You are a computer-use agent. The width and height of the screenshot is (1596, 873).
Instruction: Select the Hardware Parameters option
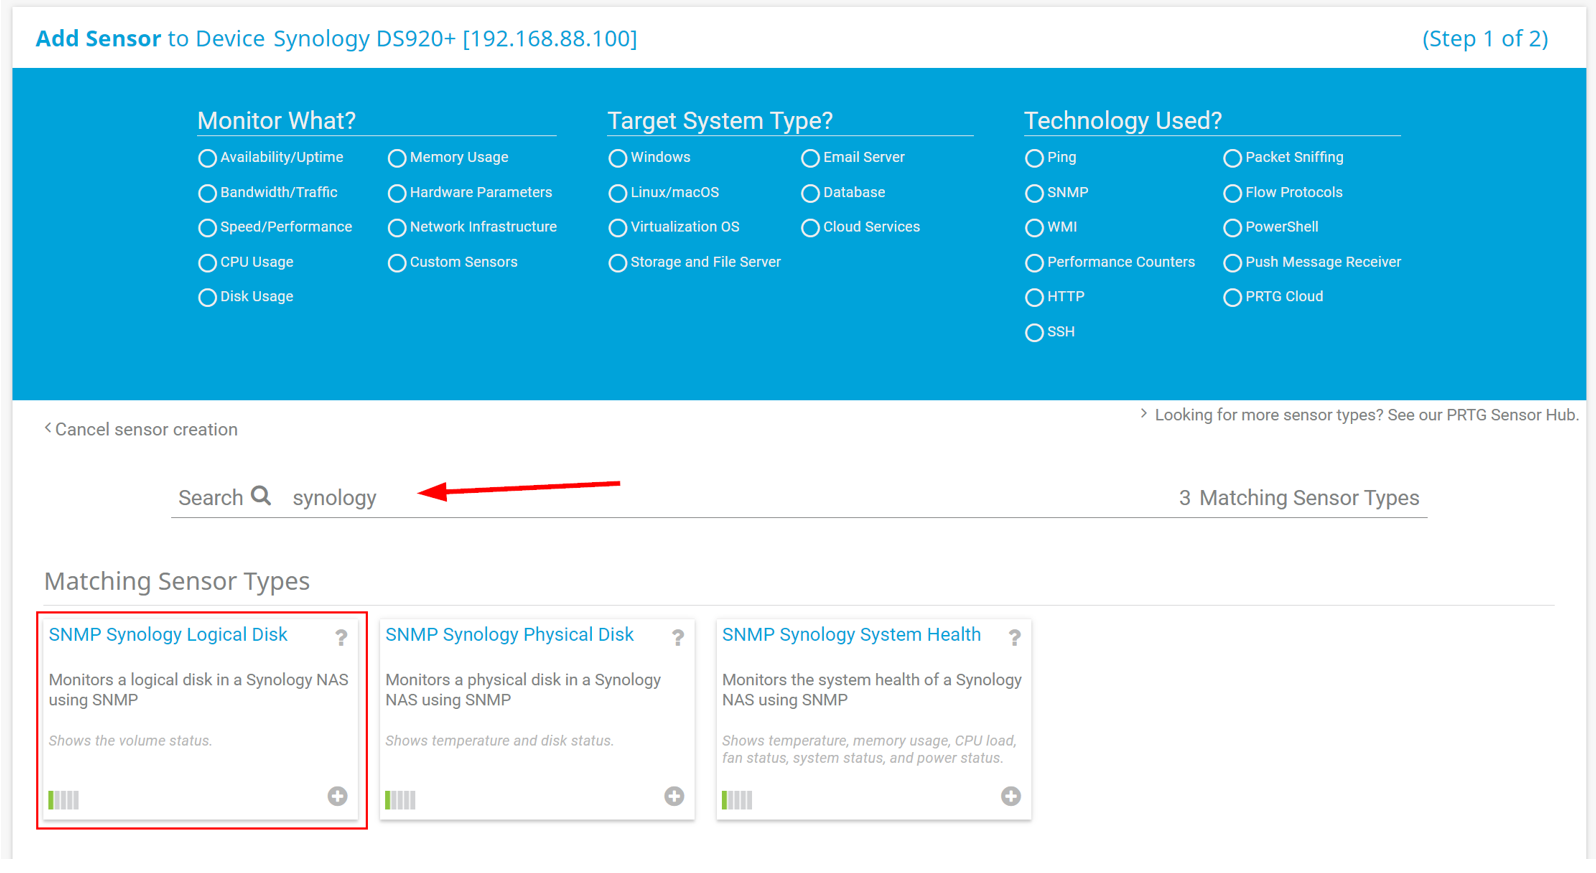397,193
